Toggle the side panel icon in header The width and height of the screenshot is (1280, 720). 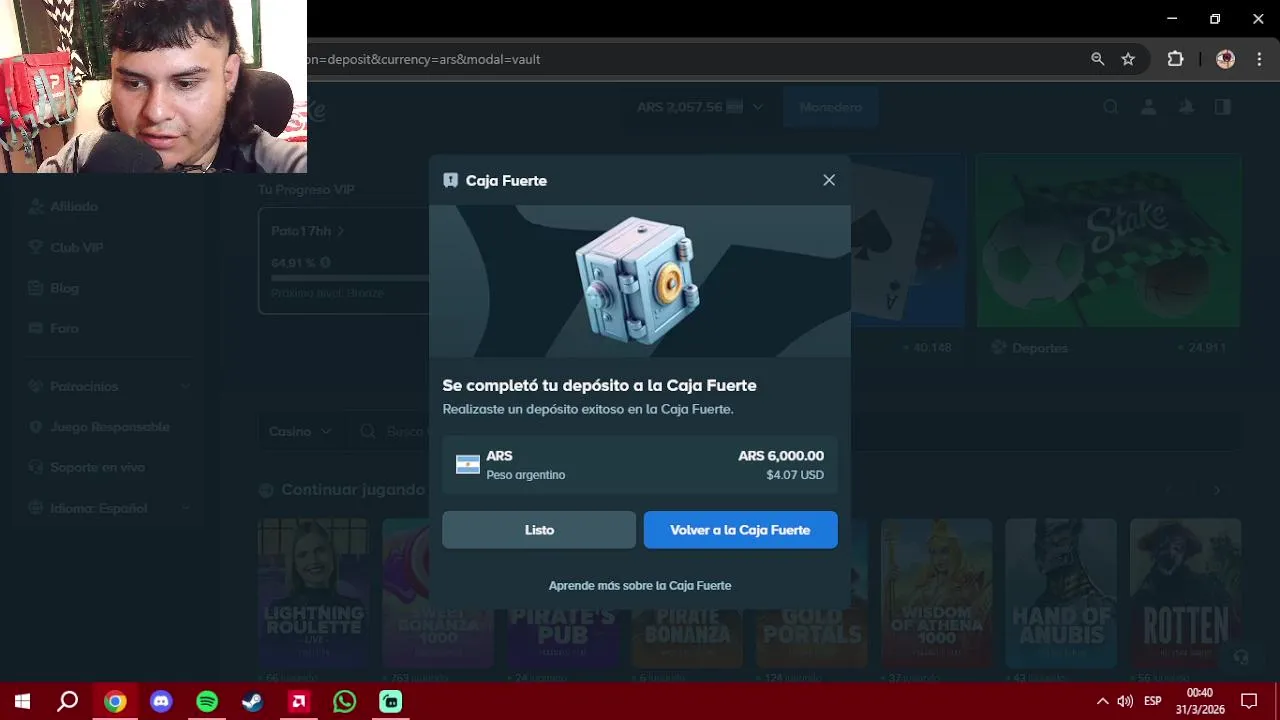[1222, 107]
